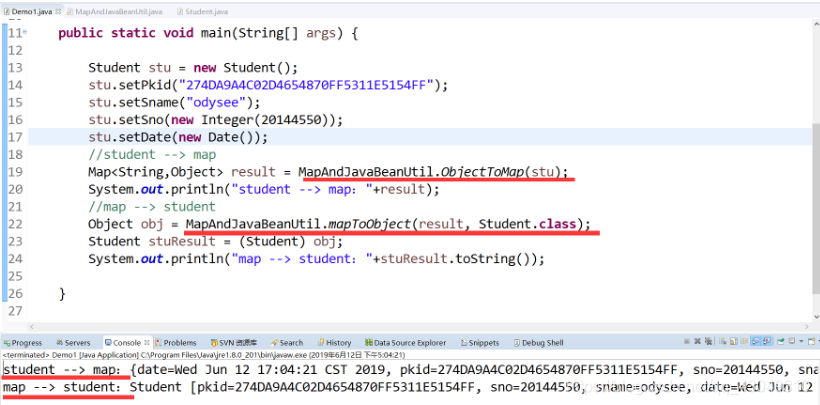Click the grey Terminate square in Console toolbar
Image resolution: width=820 pixels, height=405 pixels.
click(x=687, y=341)
